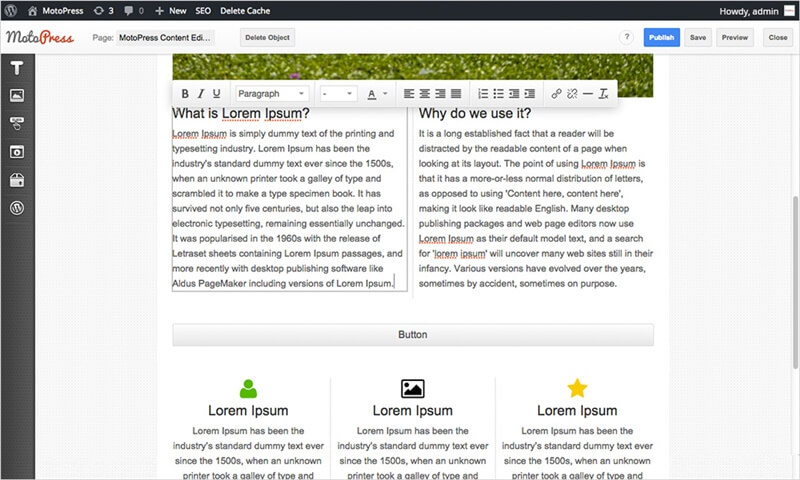Clear formatting with the Tx icon
Screen dimensions: 800x480
click(x=603, y=94)
